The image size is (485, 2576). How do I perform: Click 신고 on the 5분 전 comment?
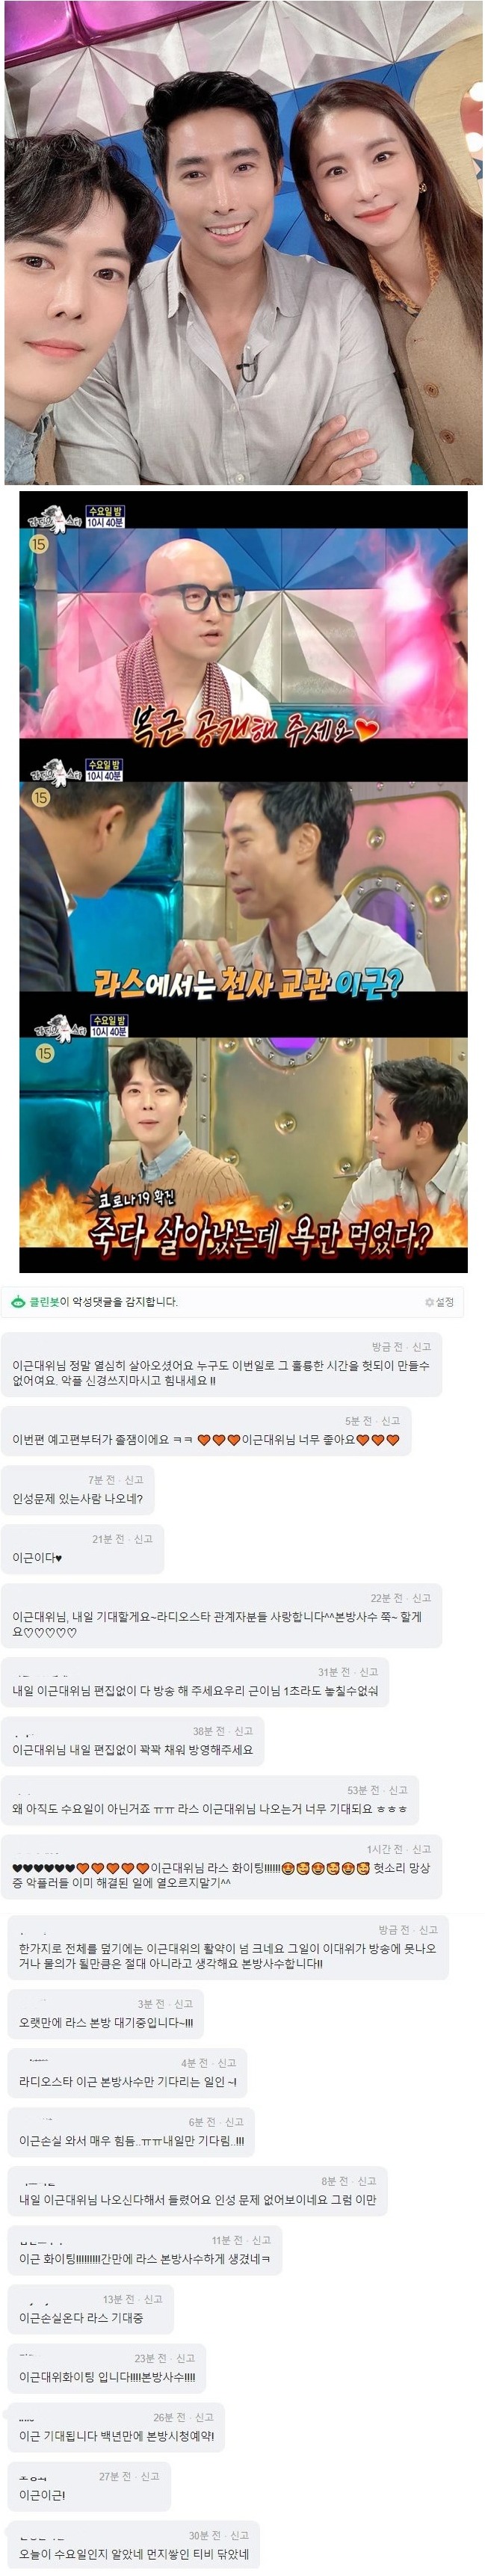(390, 1421)
